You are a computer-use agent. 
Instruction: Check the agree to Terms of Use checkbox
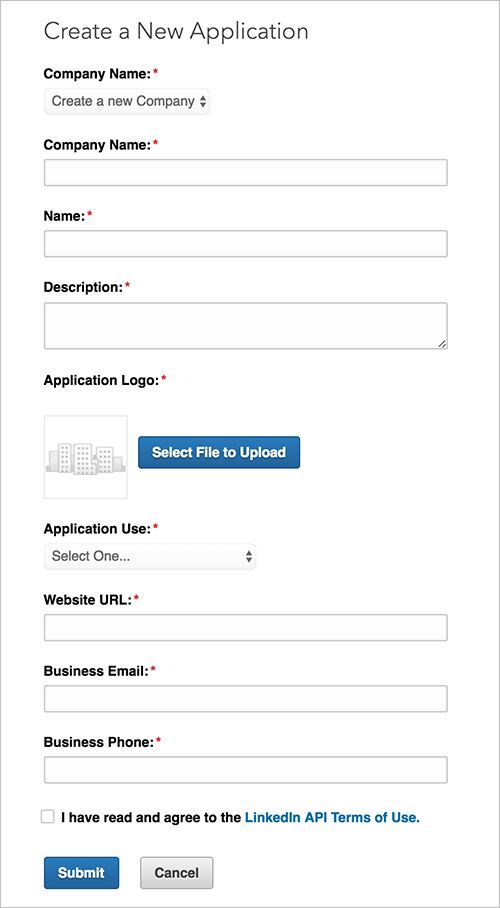pyautogui.click(x=48, y=817)
